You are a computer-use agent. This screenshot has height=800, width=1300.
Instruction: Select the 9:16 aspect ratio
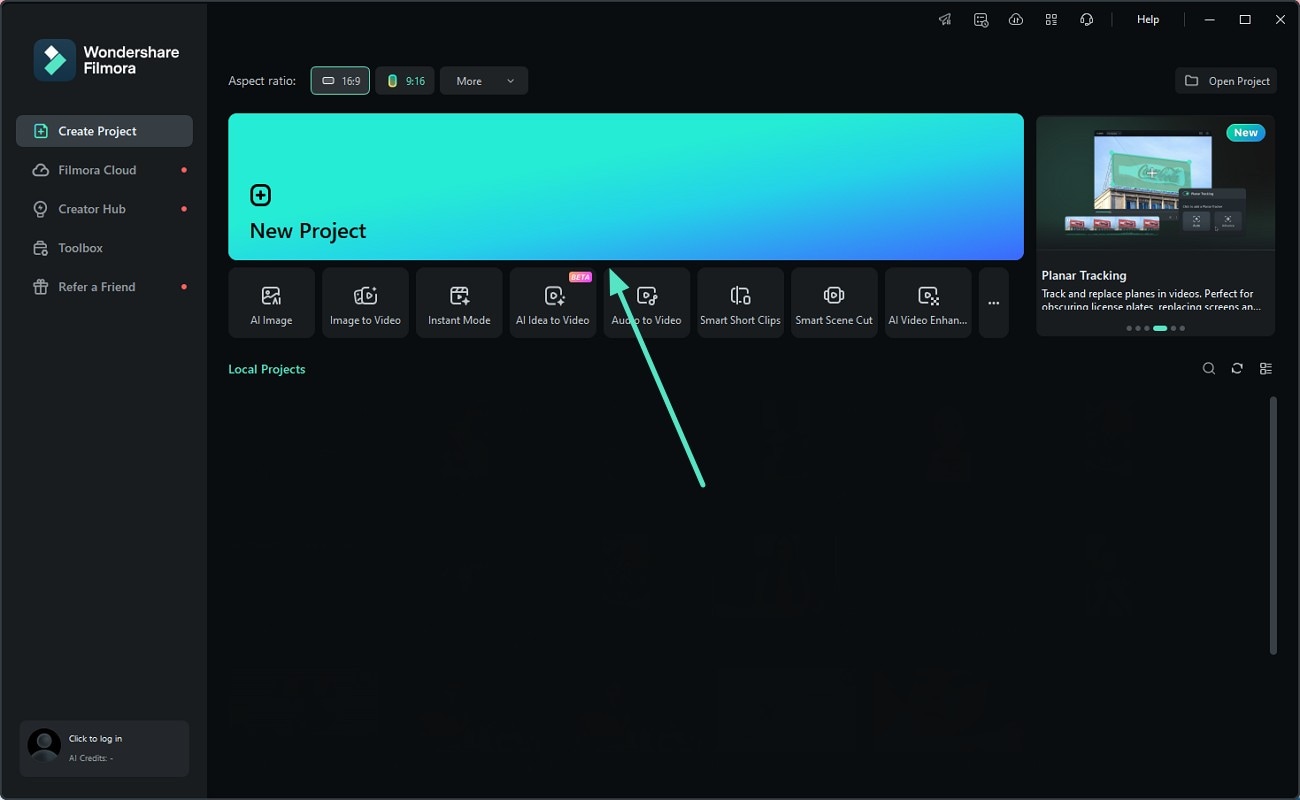[405, 81]
